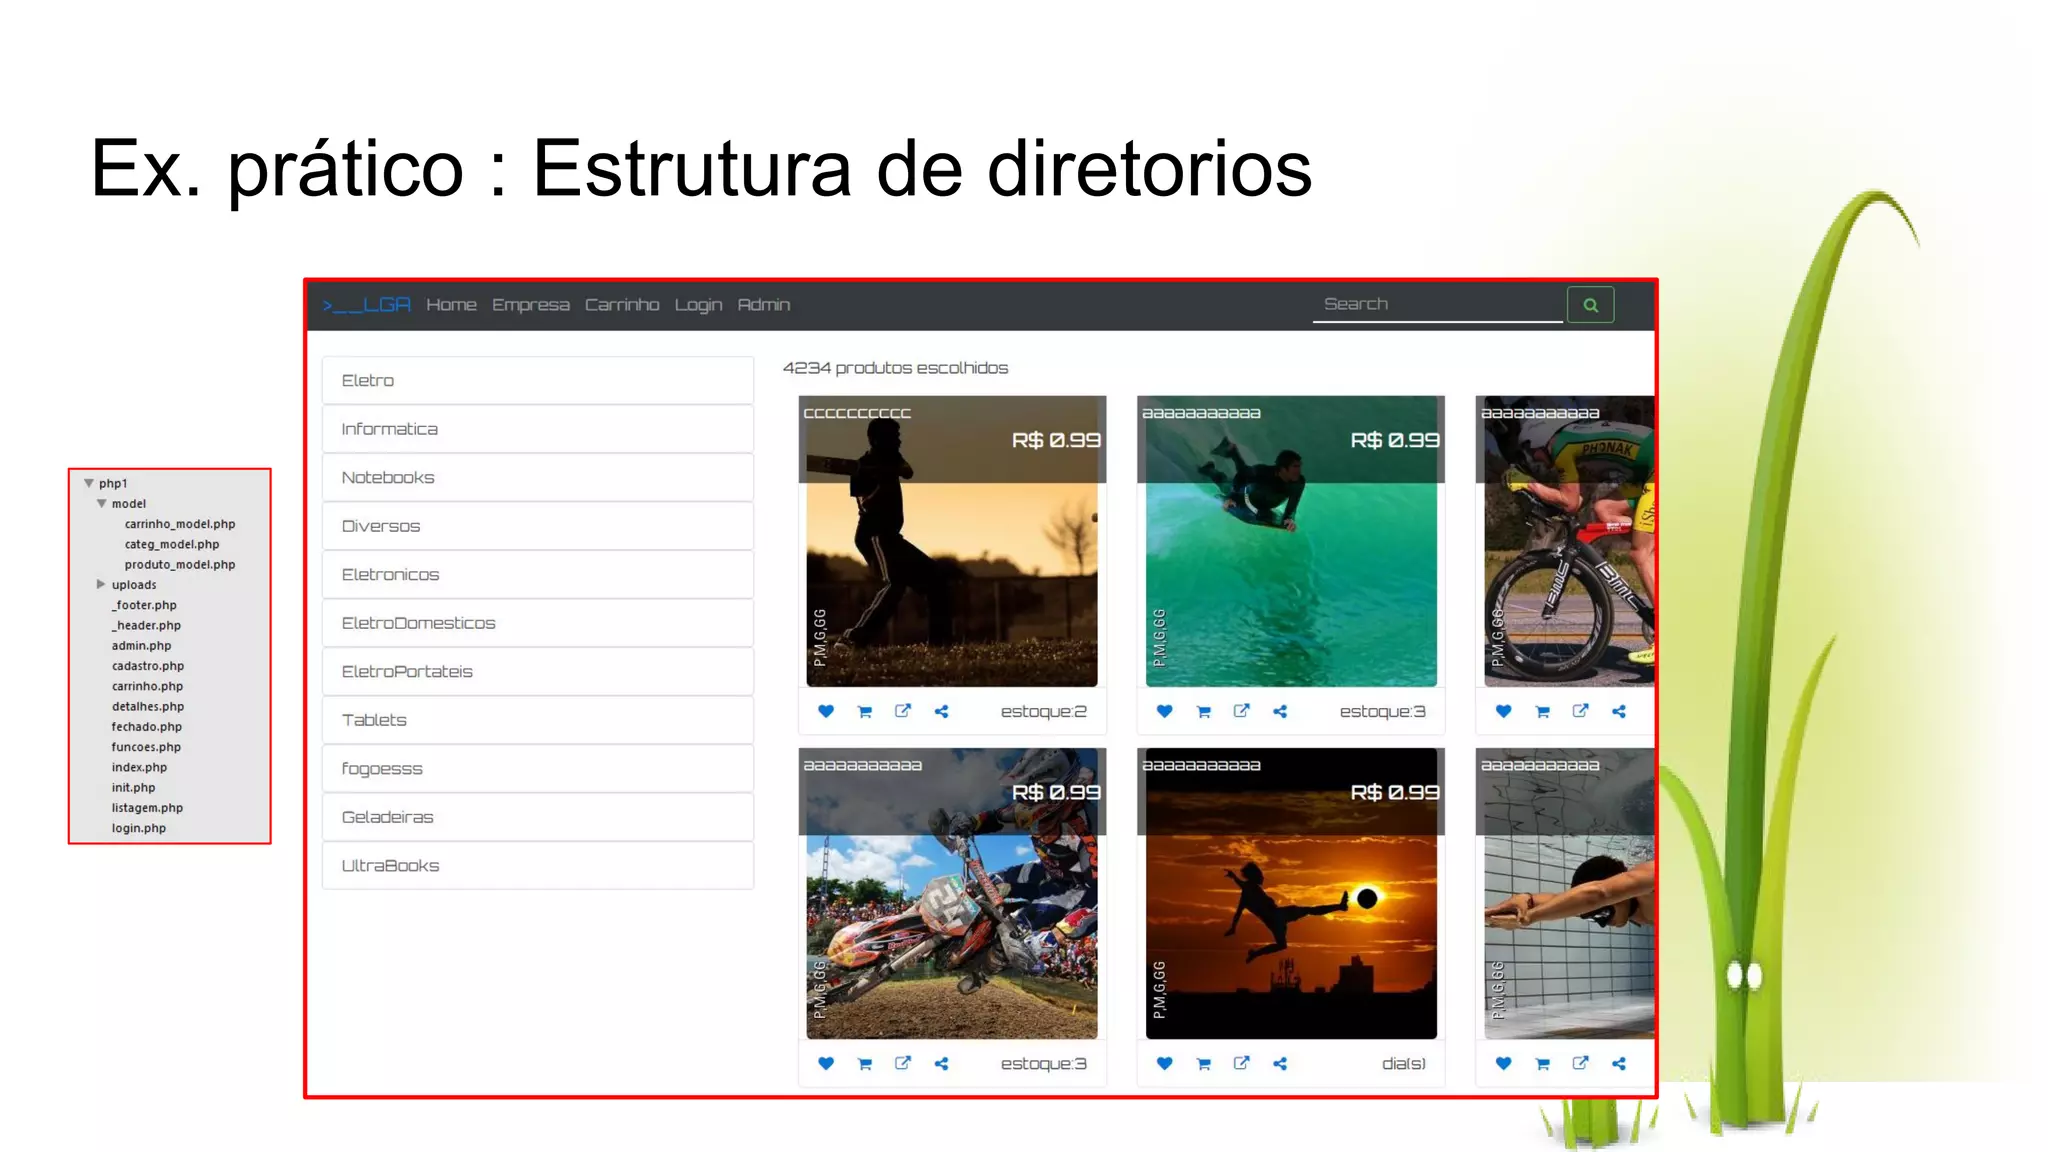Viewport: 2048px width, 1152px height.
Task: Open _header.php in the file tree
Action: (x=146, y=625)
